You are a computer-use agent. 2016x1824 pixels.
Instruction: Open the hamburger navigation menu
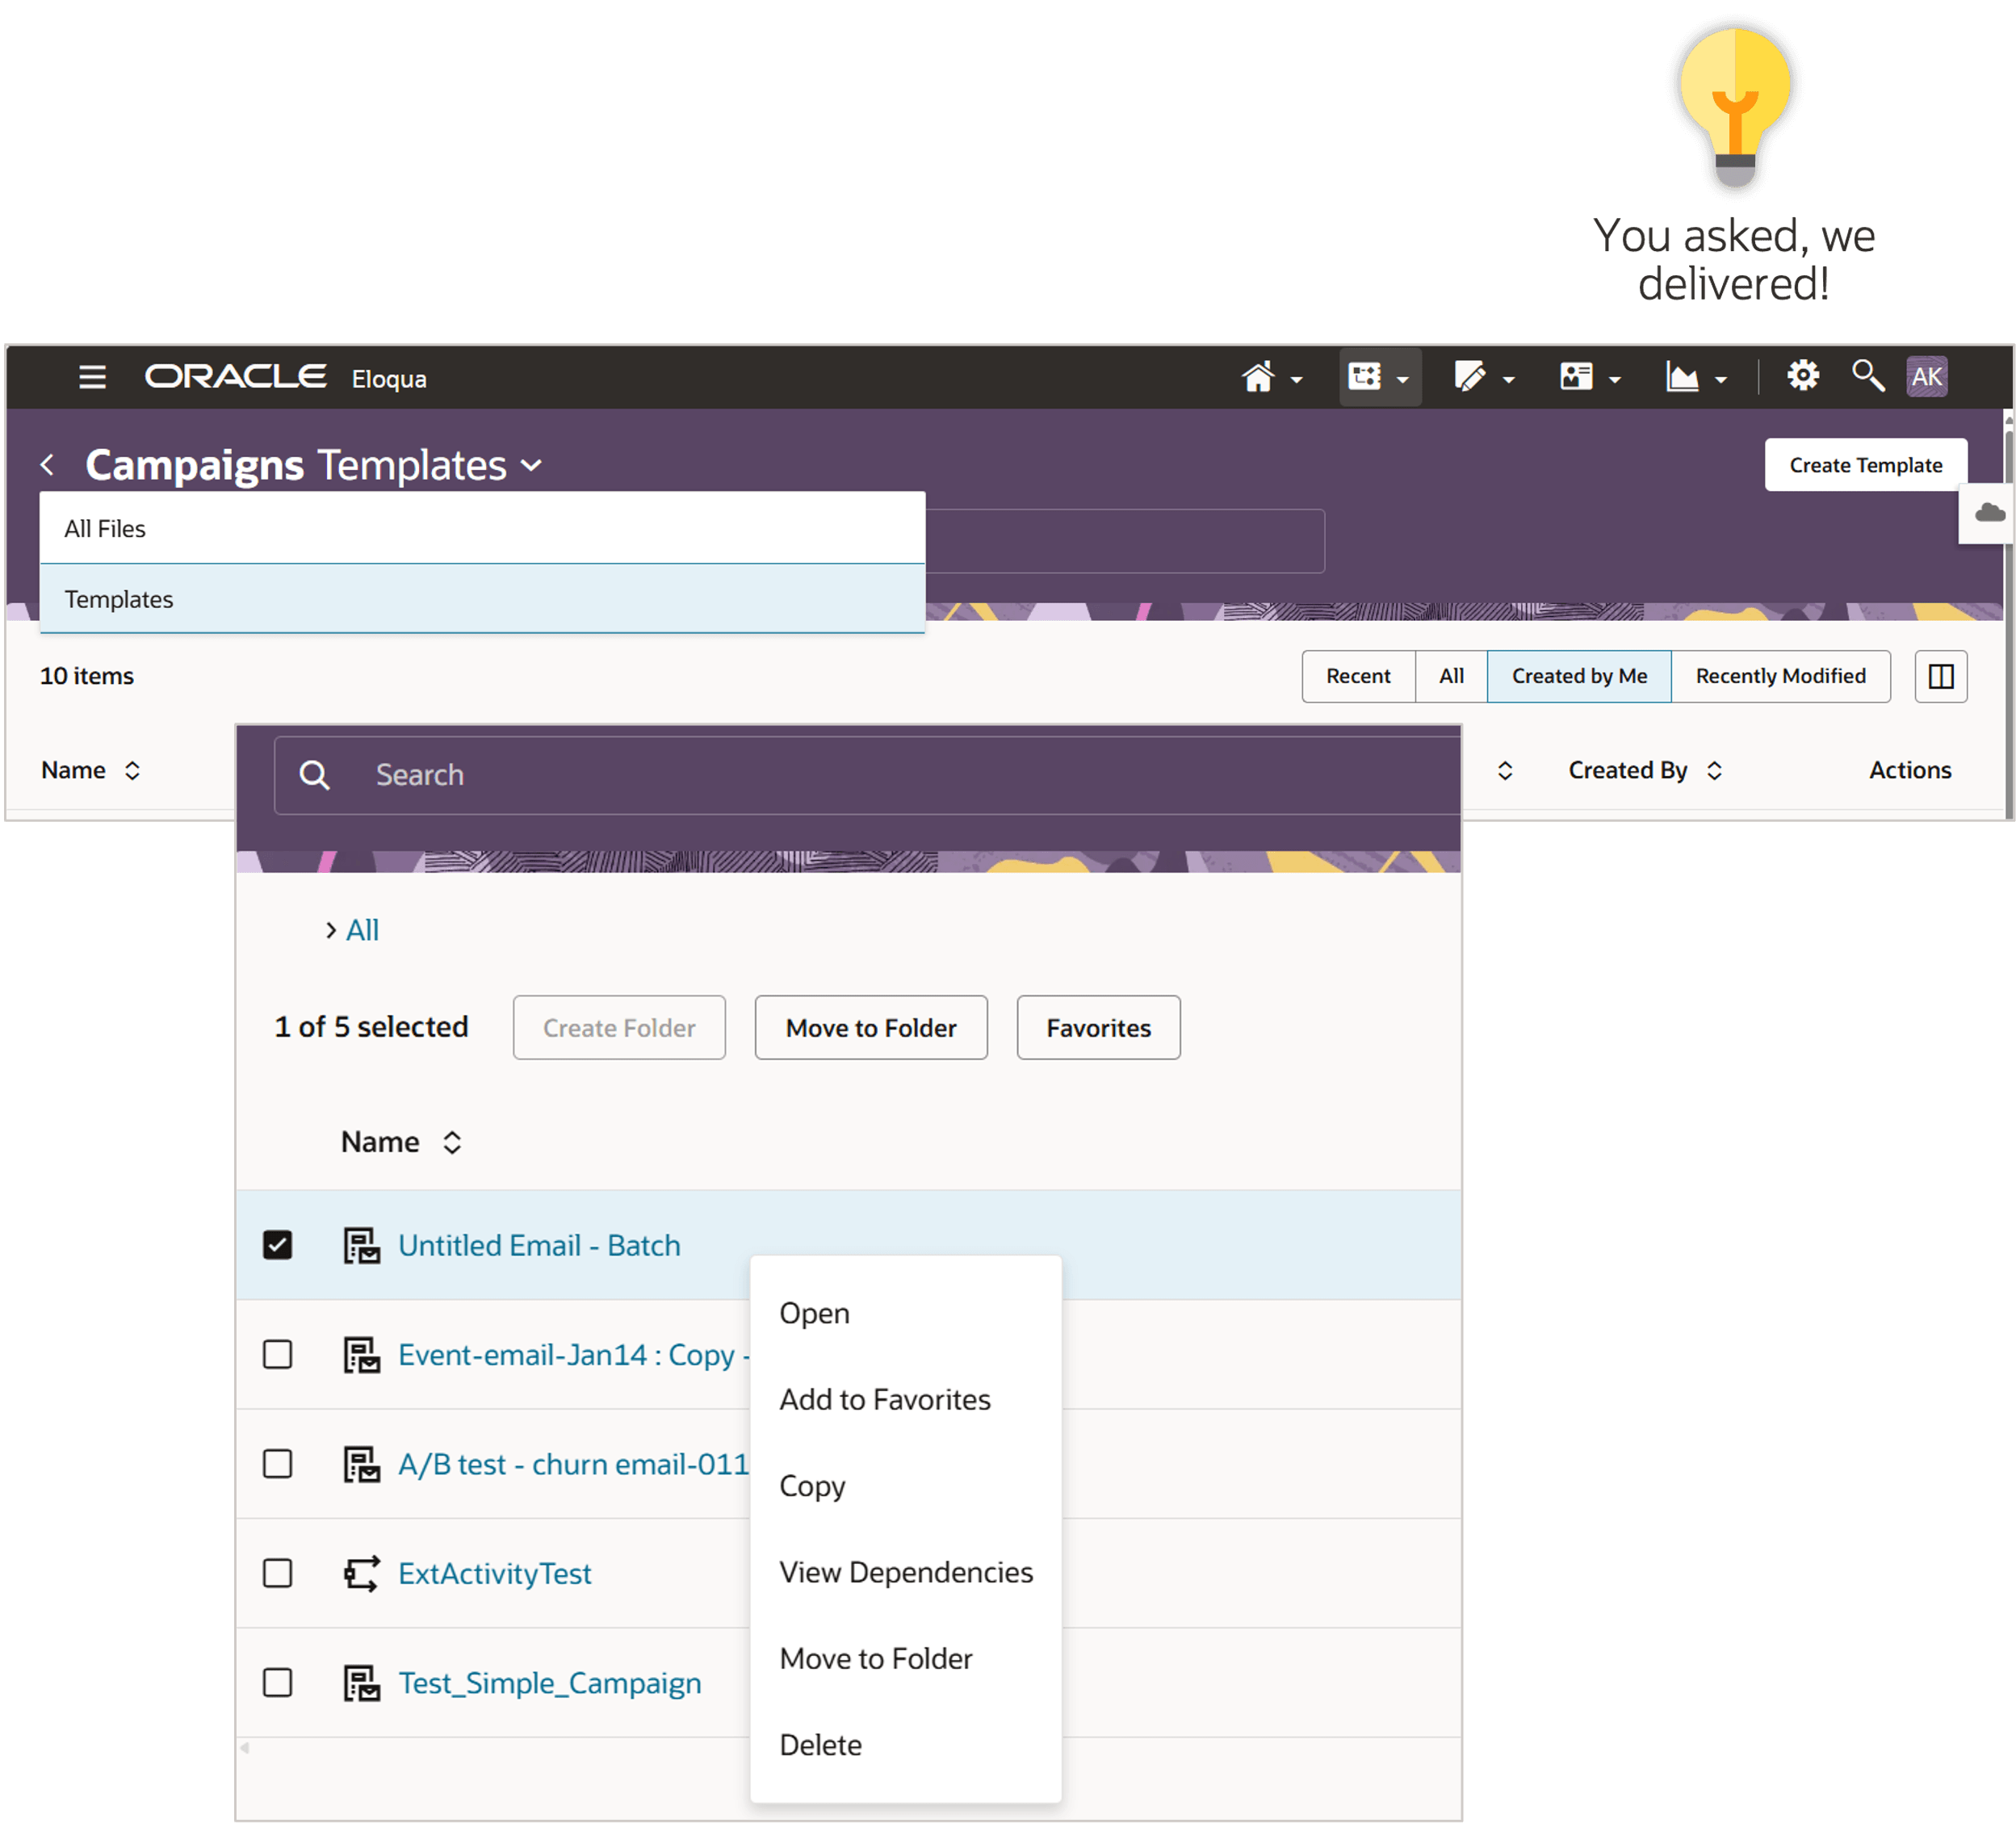click(x=92, y=377)
